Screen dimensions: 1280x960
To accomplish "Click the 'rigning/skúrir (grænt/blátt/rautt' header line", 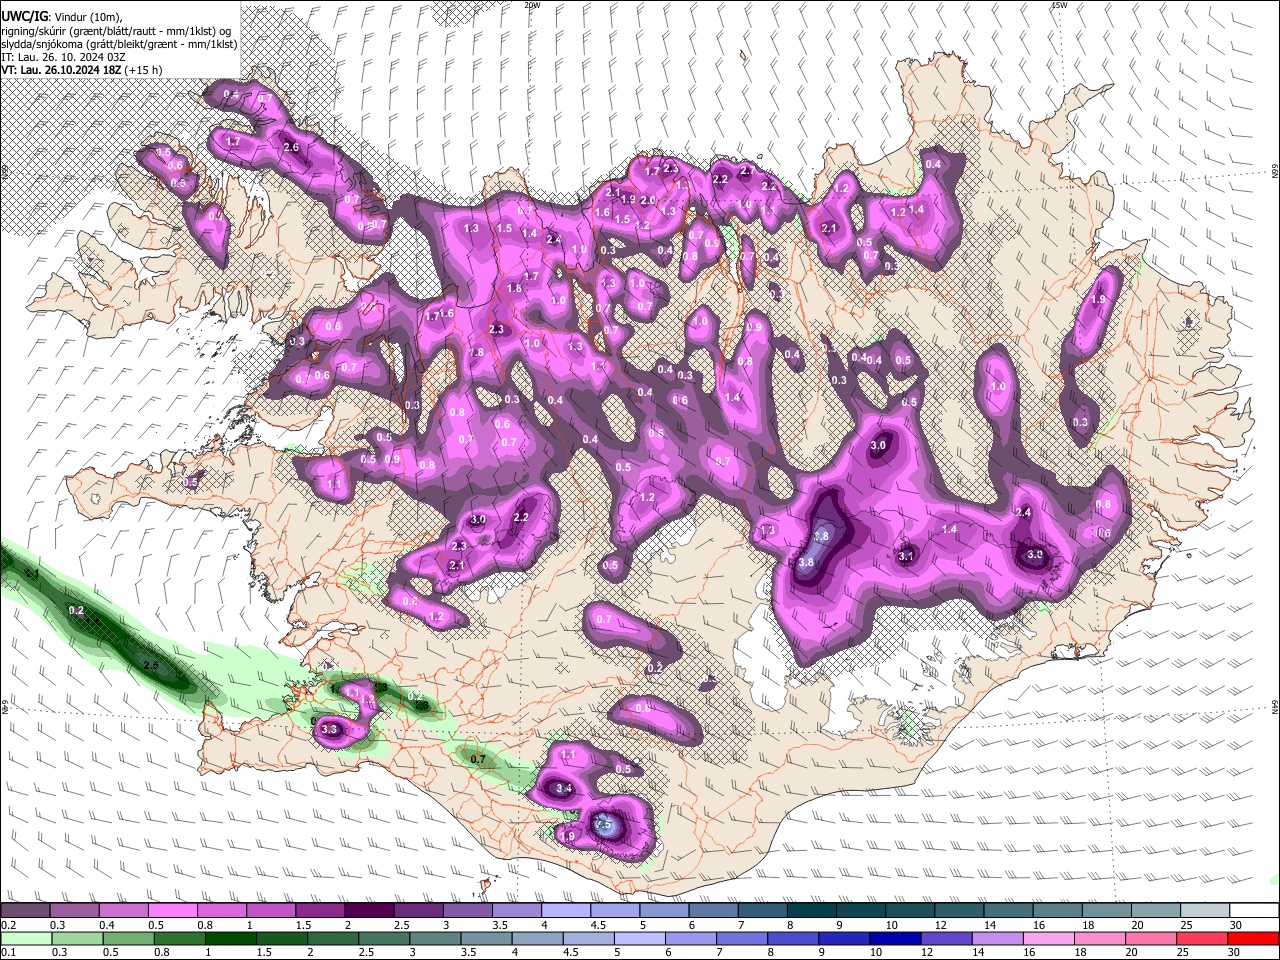I will click(116, 30).
